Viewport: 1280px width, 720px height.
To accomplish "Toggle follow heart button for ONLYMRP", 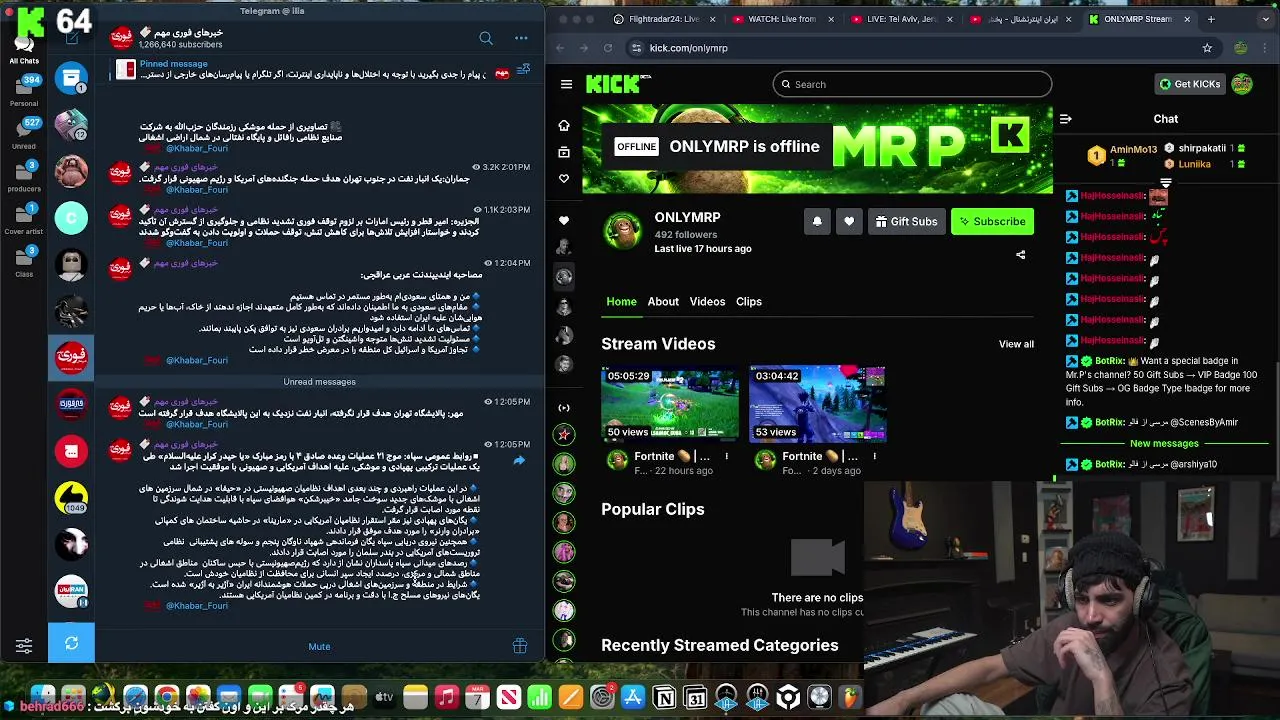I will click(849, 222).
